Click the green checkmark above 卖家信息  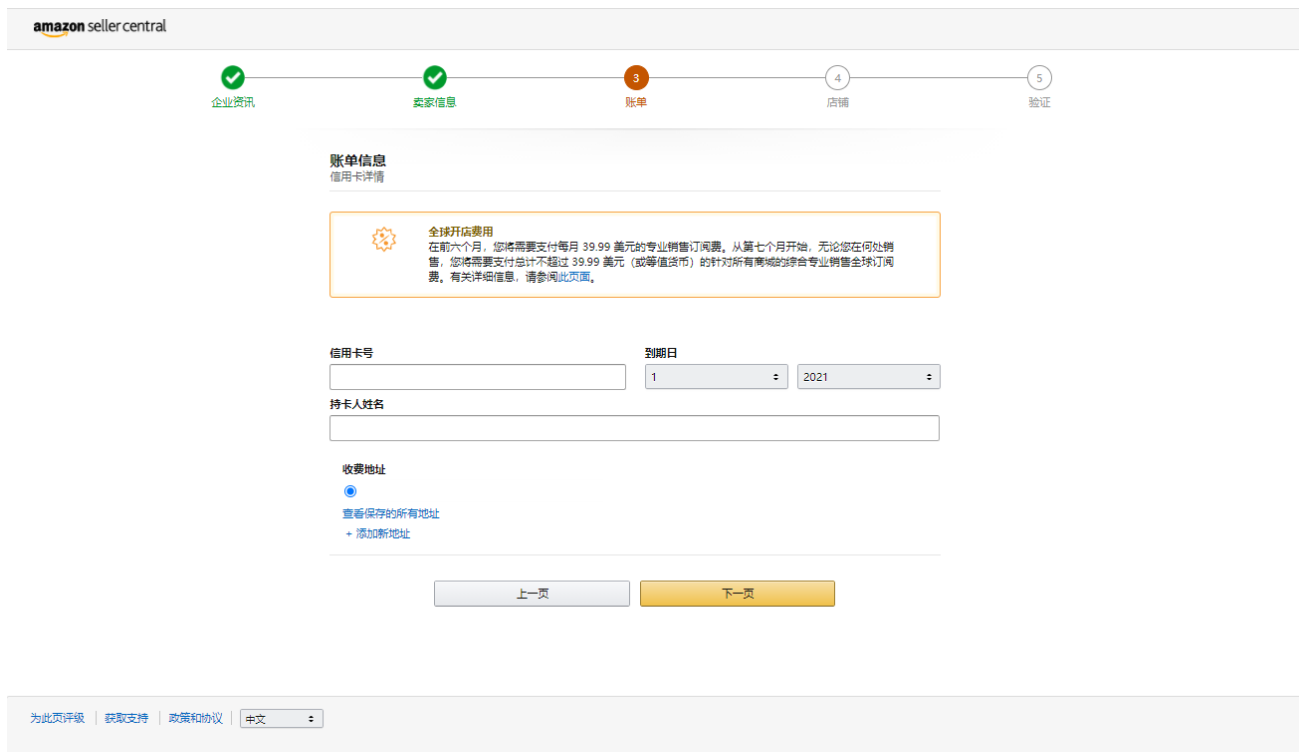tap(434, 77)
